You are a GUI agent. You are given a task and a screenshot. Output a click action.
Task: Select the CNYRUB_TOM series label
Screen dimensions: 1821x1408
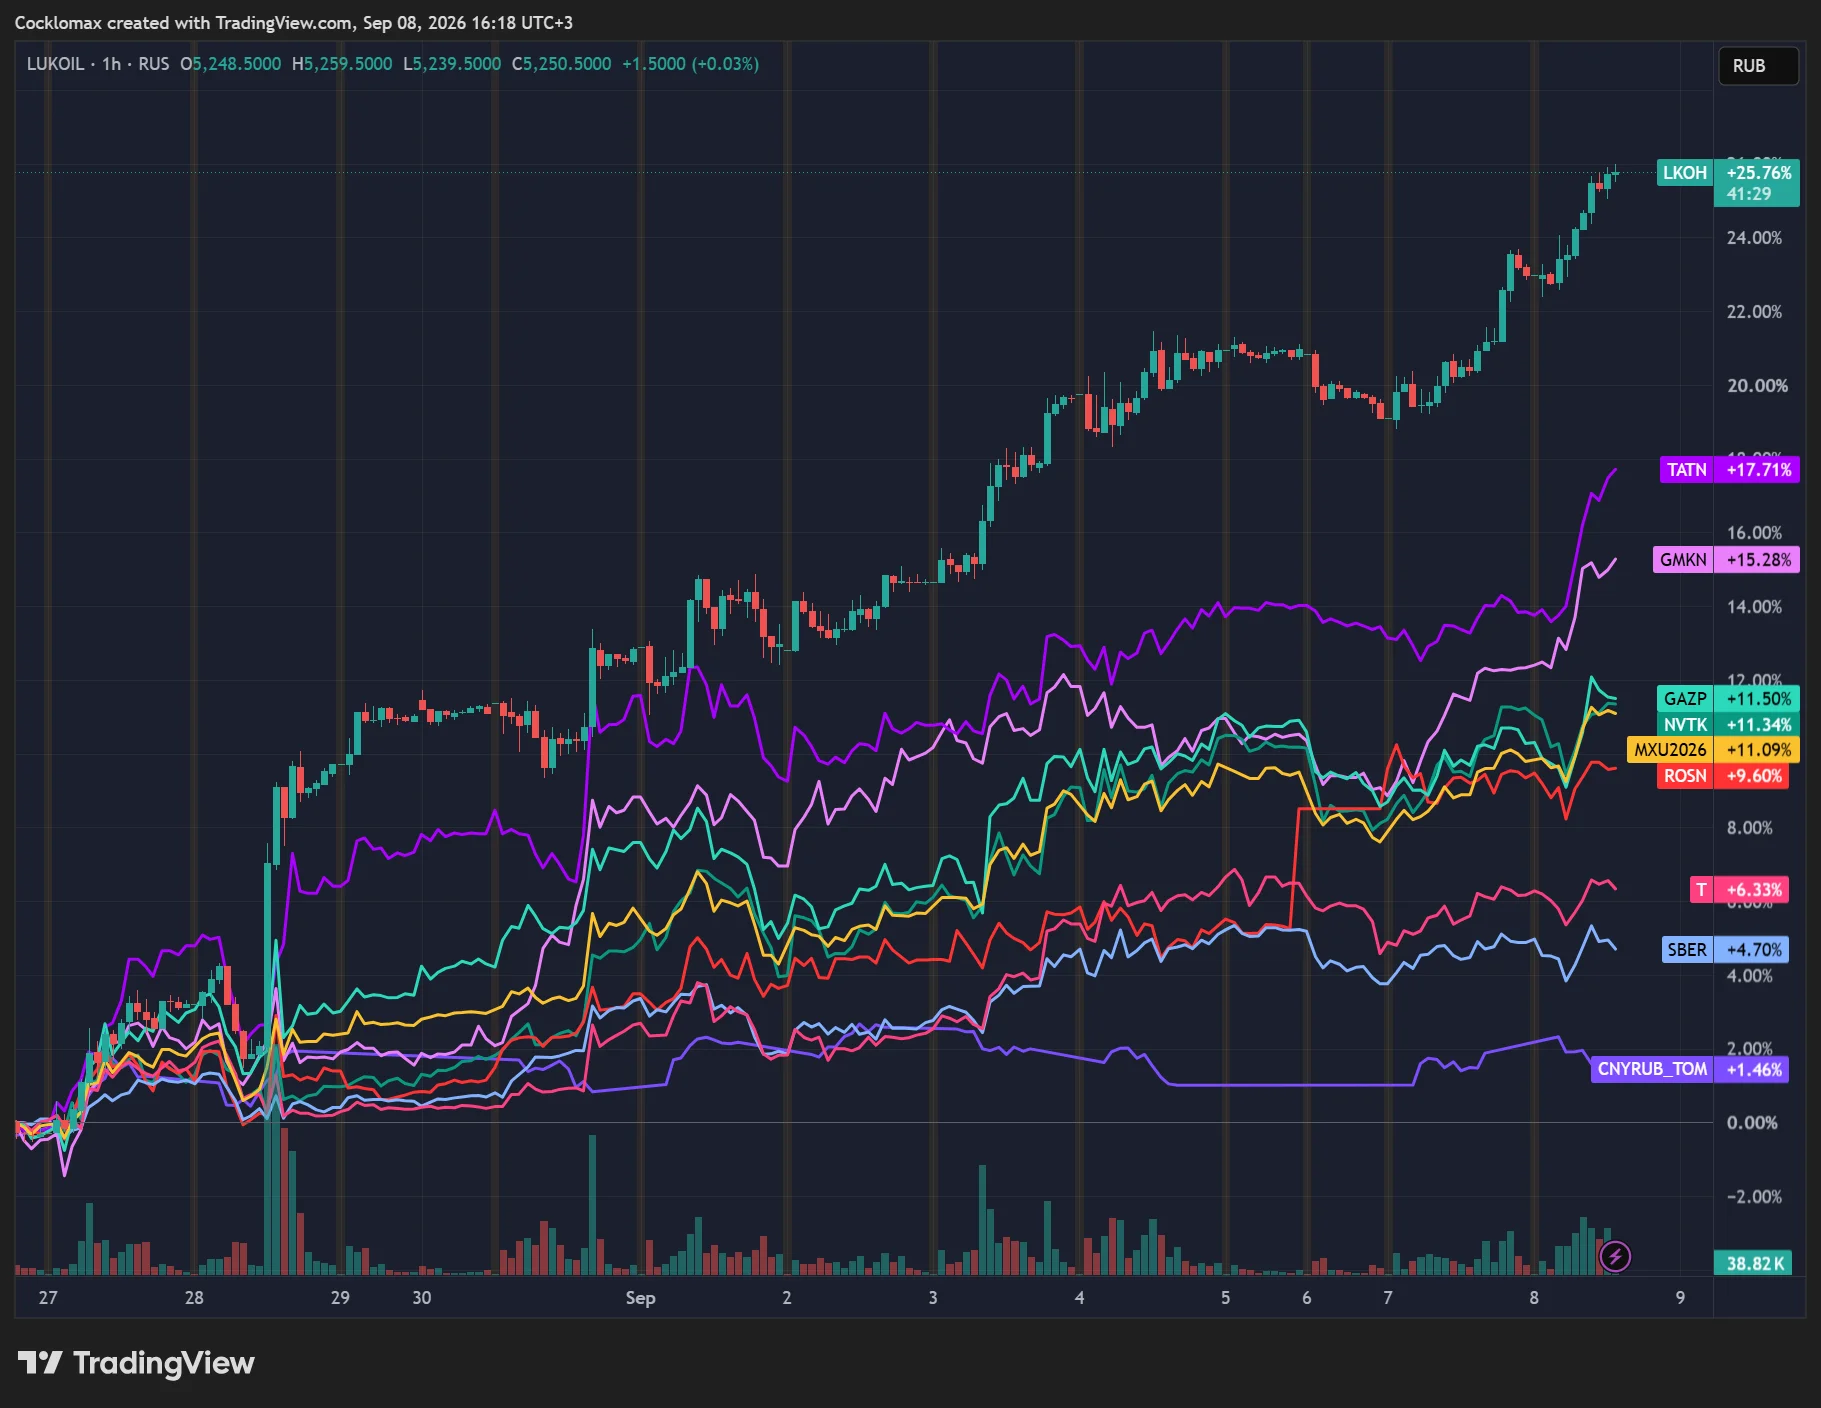[x=1652, y=1070]
